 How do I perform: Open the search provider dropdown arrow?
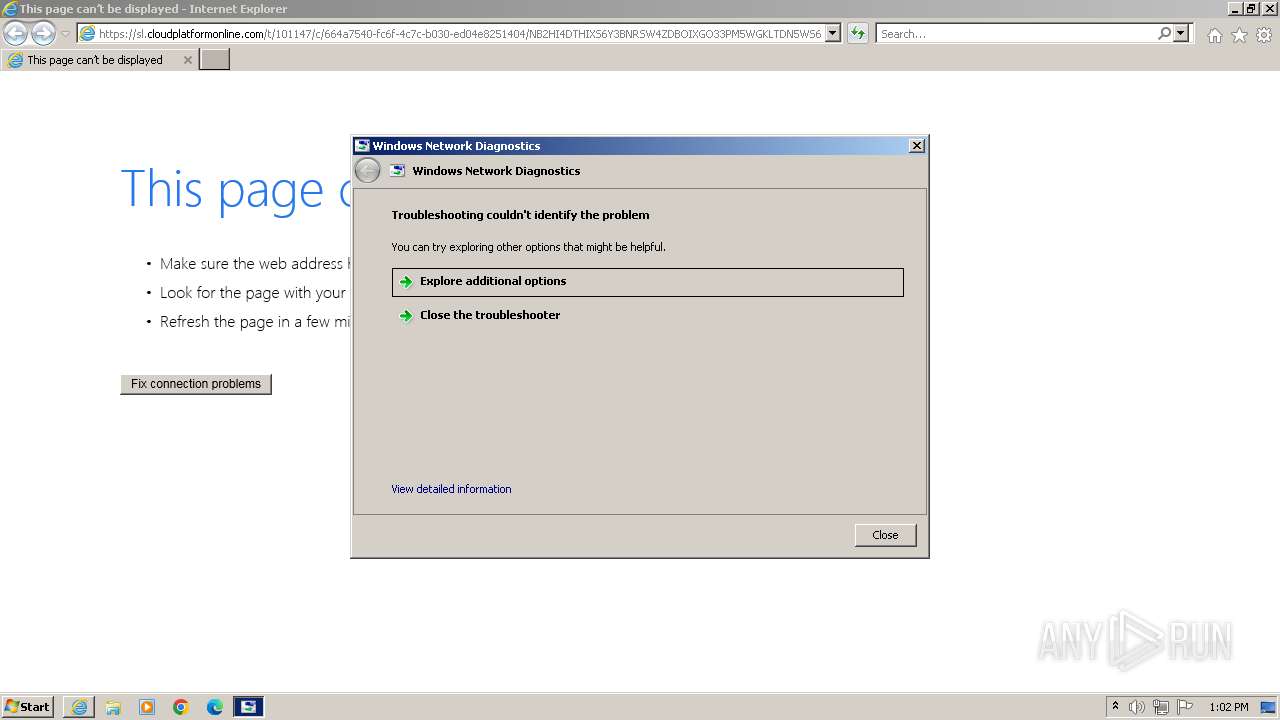tap(1181, 34)
